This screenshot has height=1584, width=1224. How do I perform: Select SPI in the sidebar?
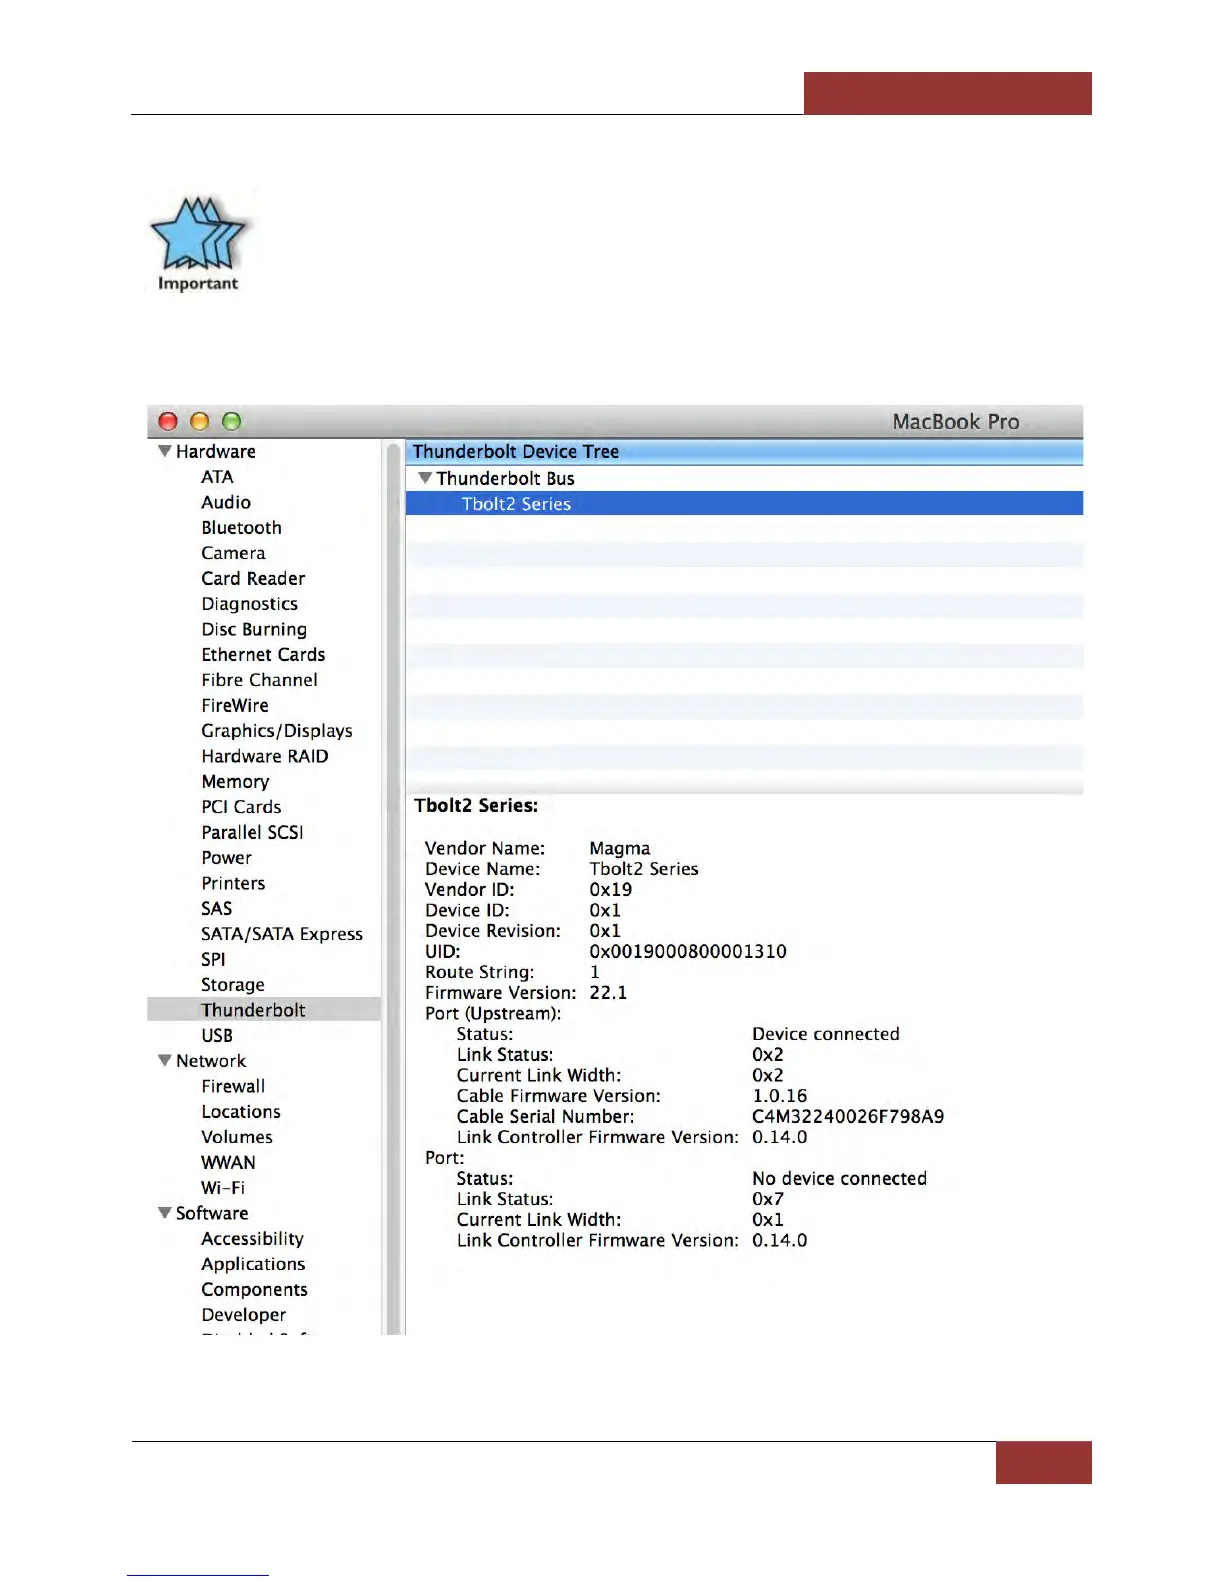pos(213,959)
